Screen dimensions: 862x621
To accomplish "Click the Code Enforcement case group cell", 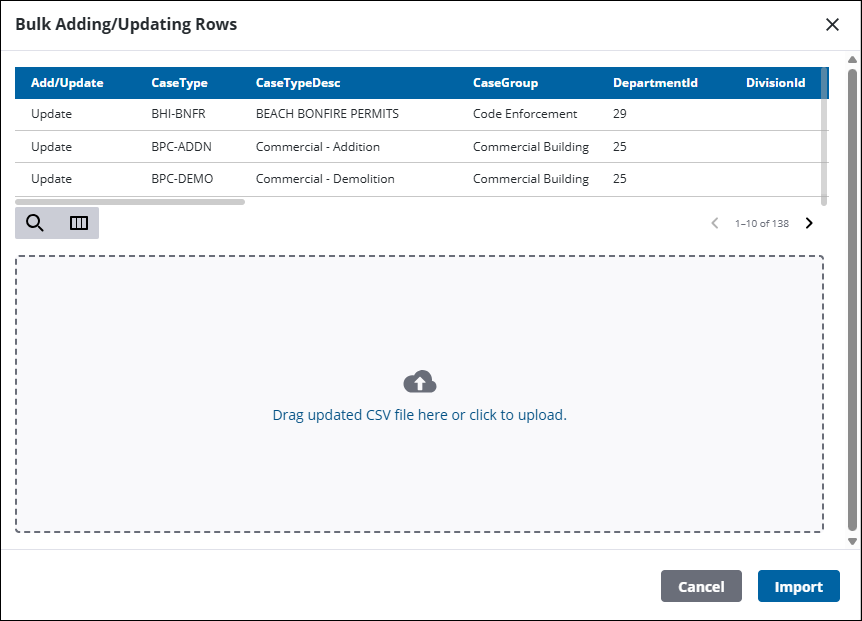I will coord(525,114).
